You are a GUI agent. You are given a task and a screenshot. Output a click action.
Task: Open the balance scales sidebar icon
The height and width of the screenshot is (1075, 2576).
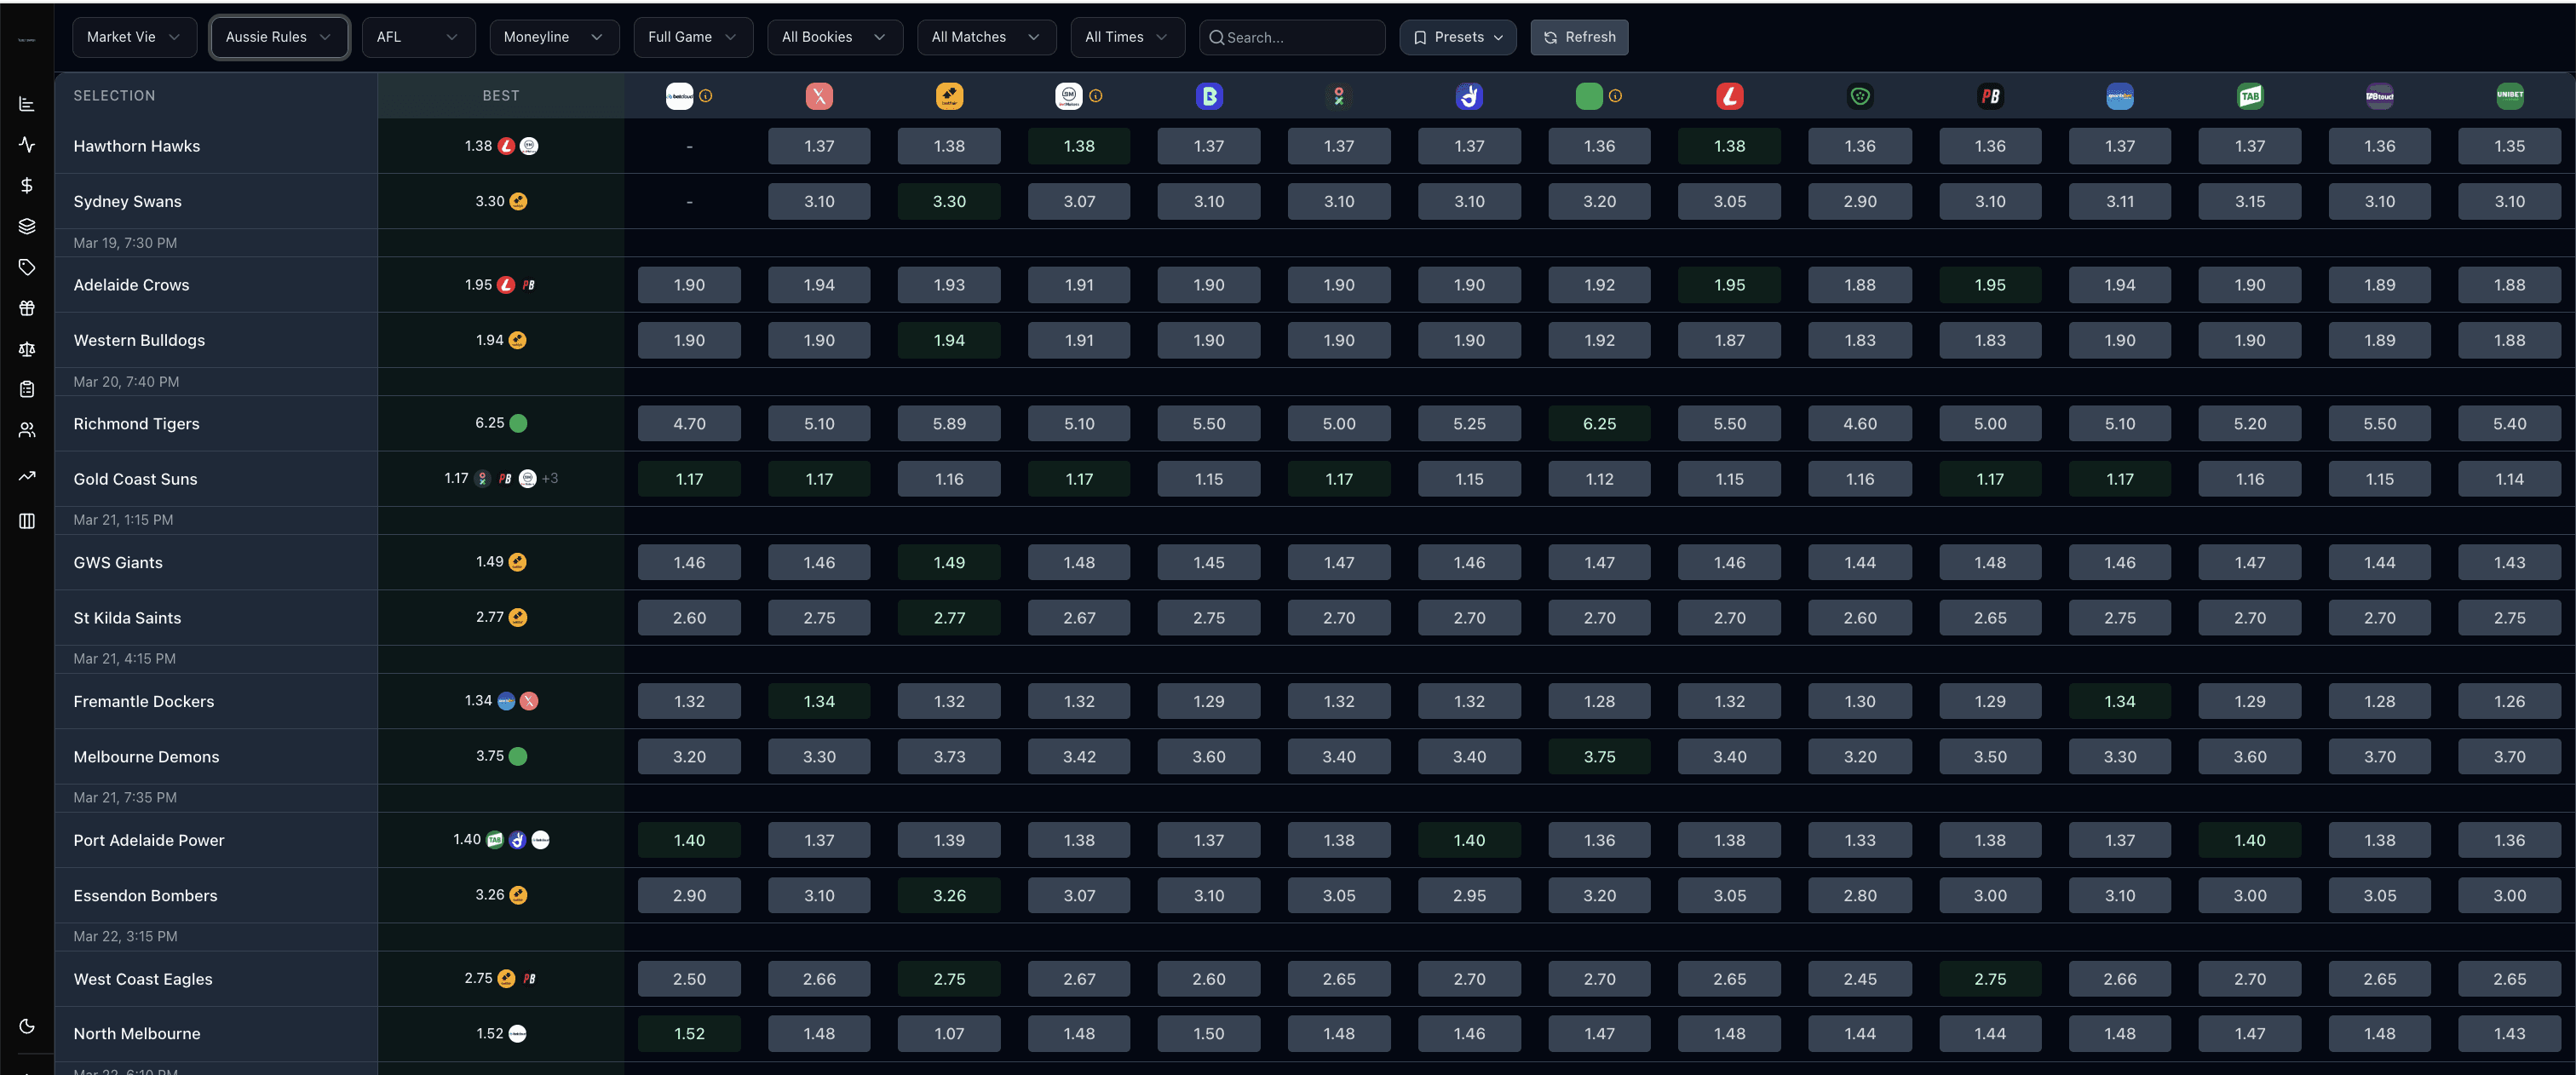coord(27,349)
